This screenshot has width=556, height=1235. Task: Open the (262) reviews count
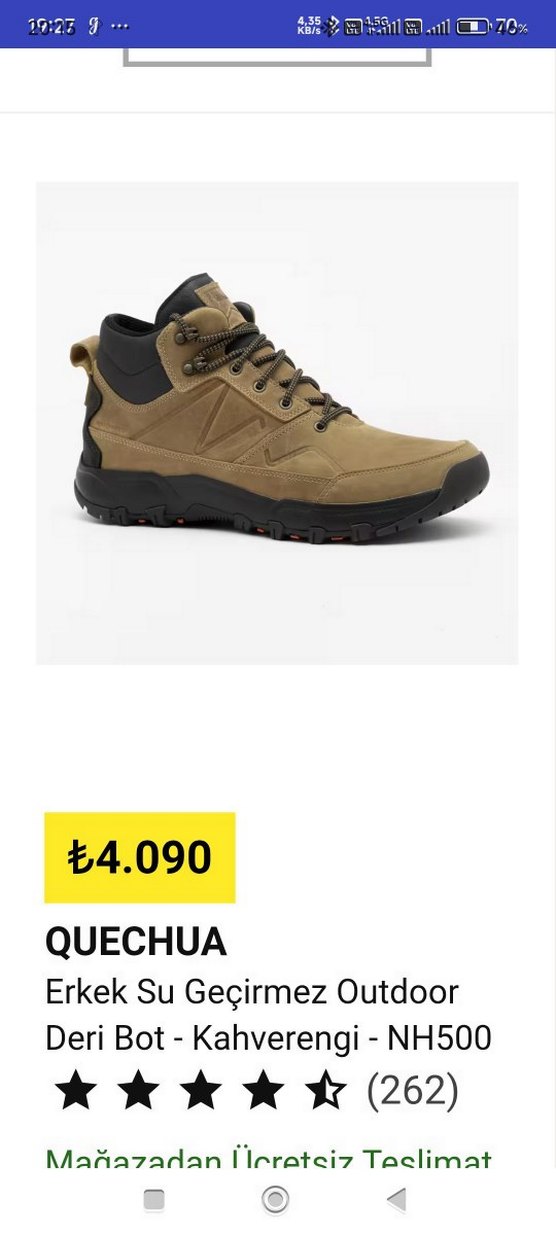coord(412,1090)
